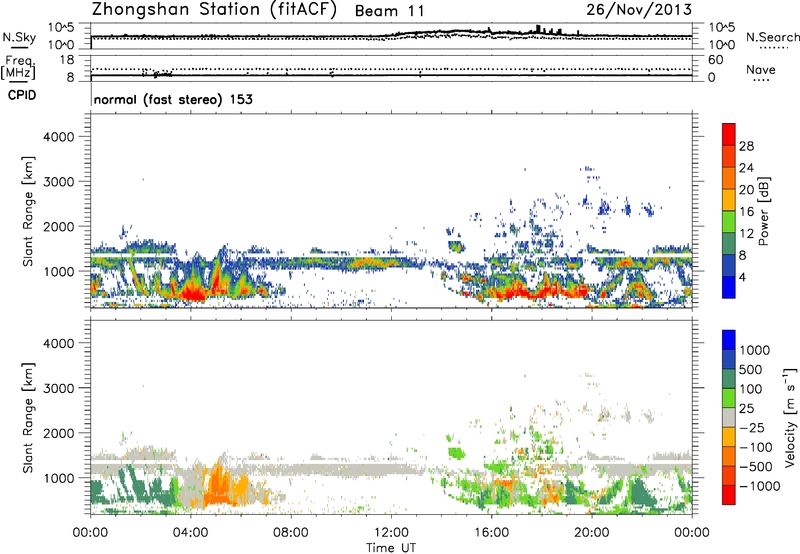
Task: Click the blue bottom of power color bar
Action: (x=729, y=287)
